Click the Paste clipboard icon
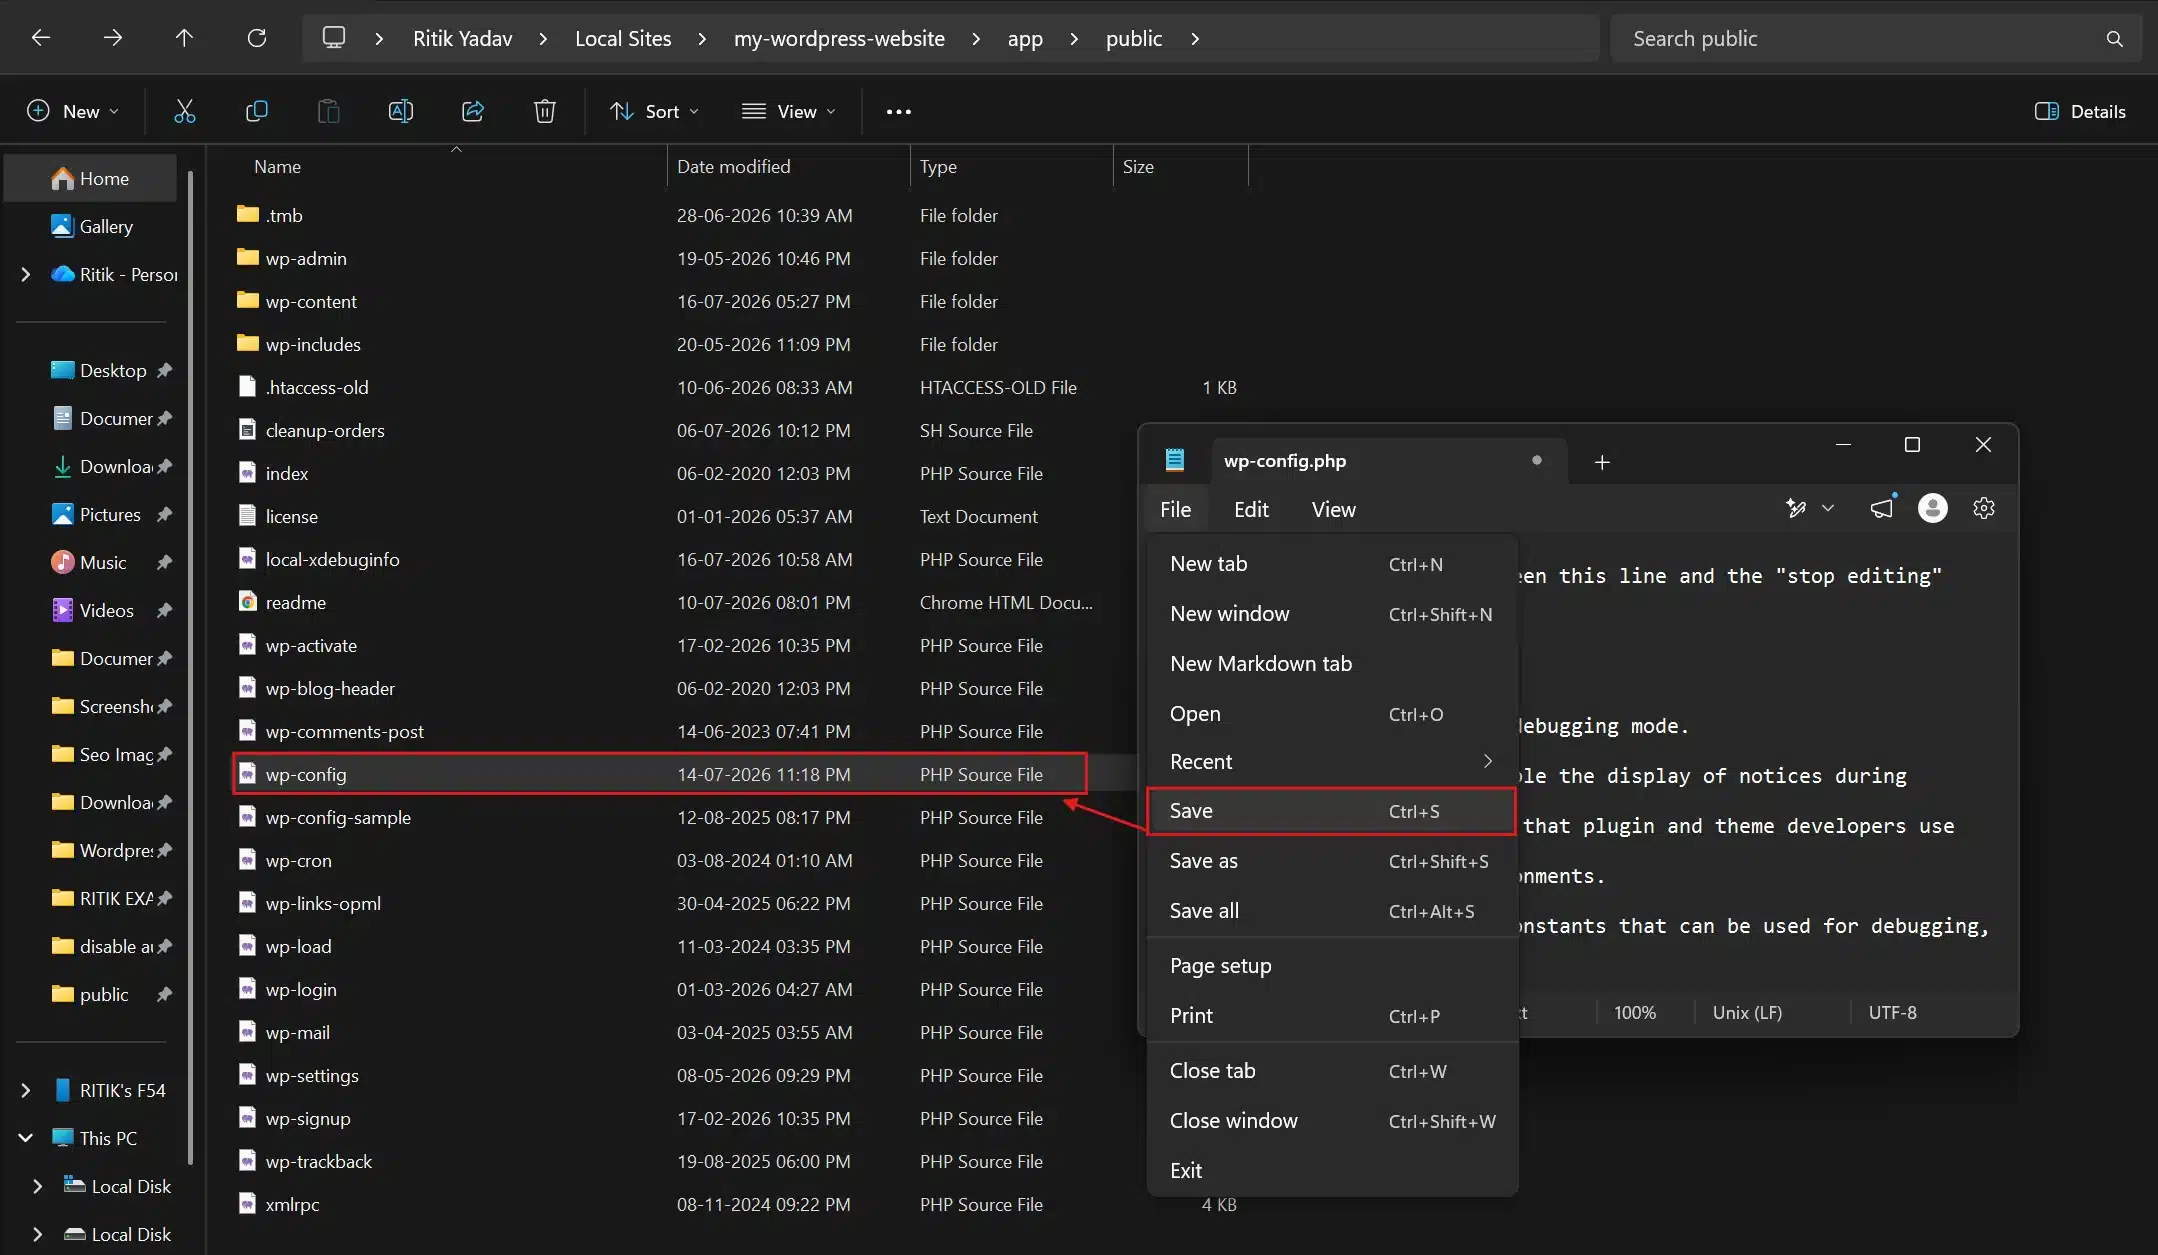This screenshot has height=1255, width=2158. click(x=329, y=111)
